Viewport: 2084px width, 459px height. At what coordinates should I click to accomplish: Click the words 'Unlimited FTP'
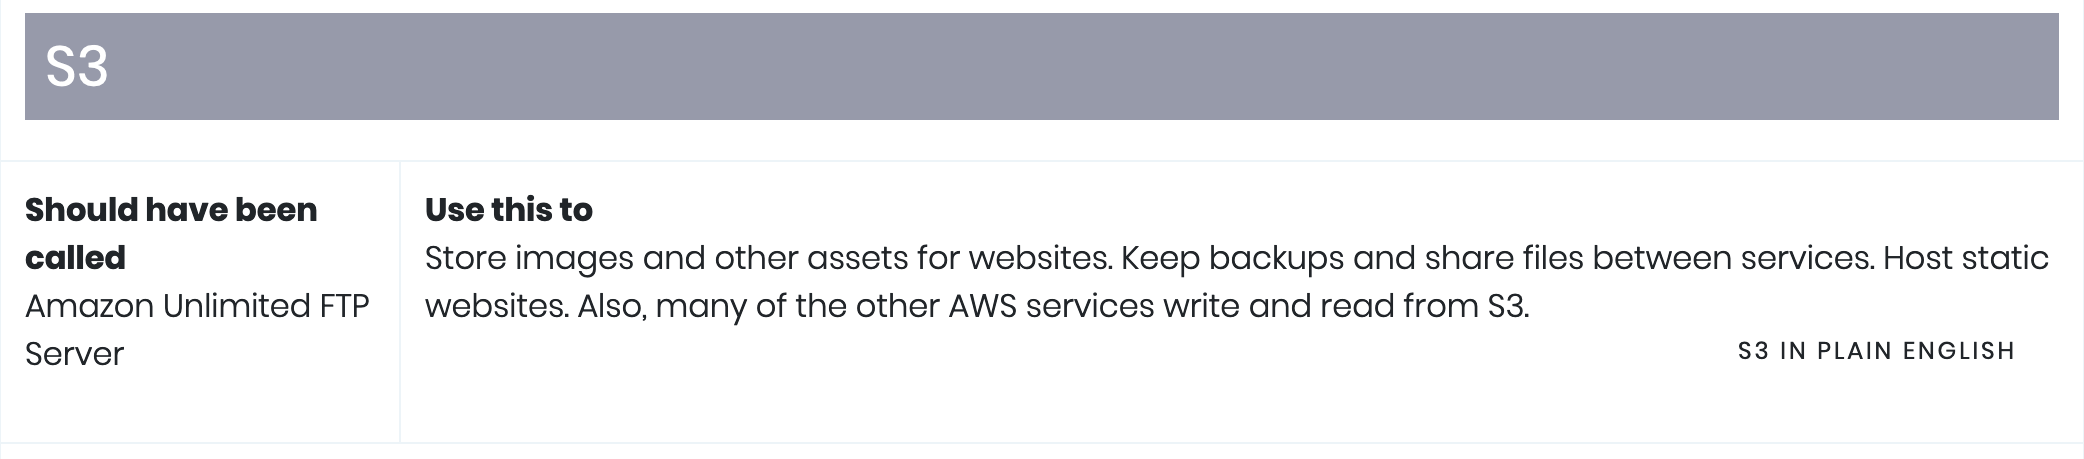267,306
